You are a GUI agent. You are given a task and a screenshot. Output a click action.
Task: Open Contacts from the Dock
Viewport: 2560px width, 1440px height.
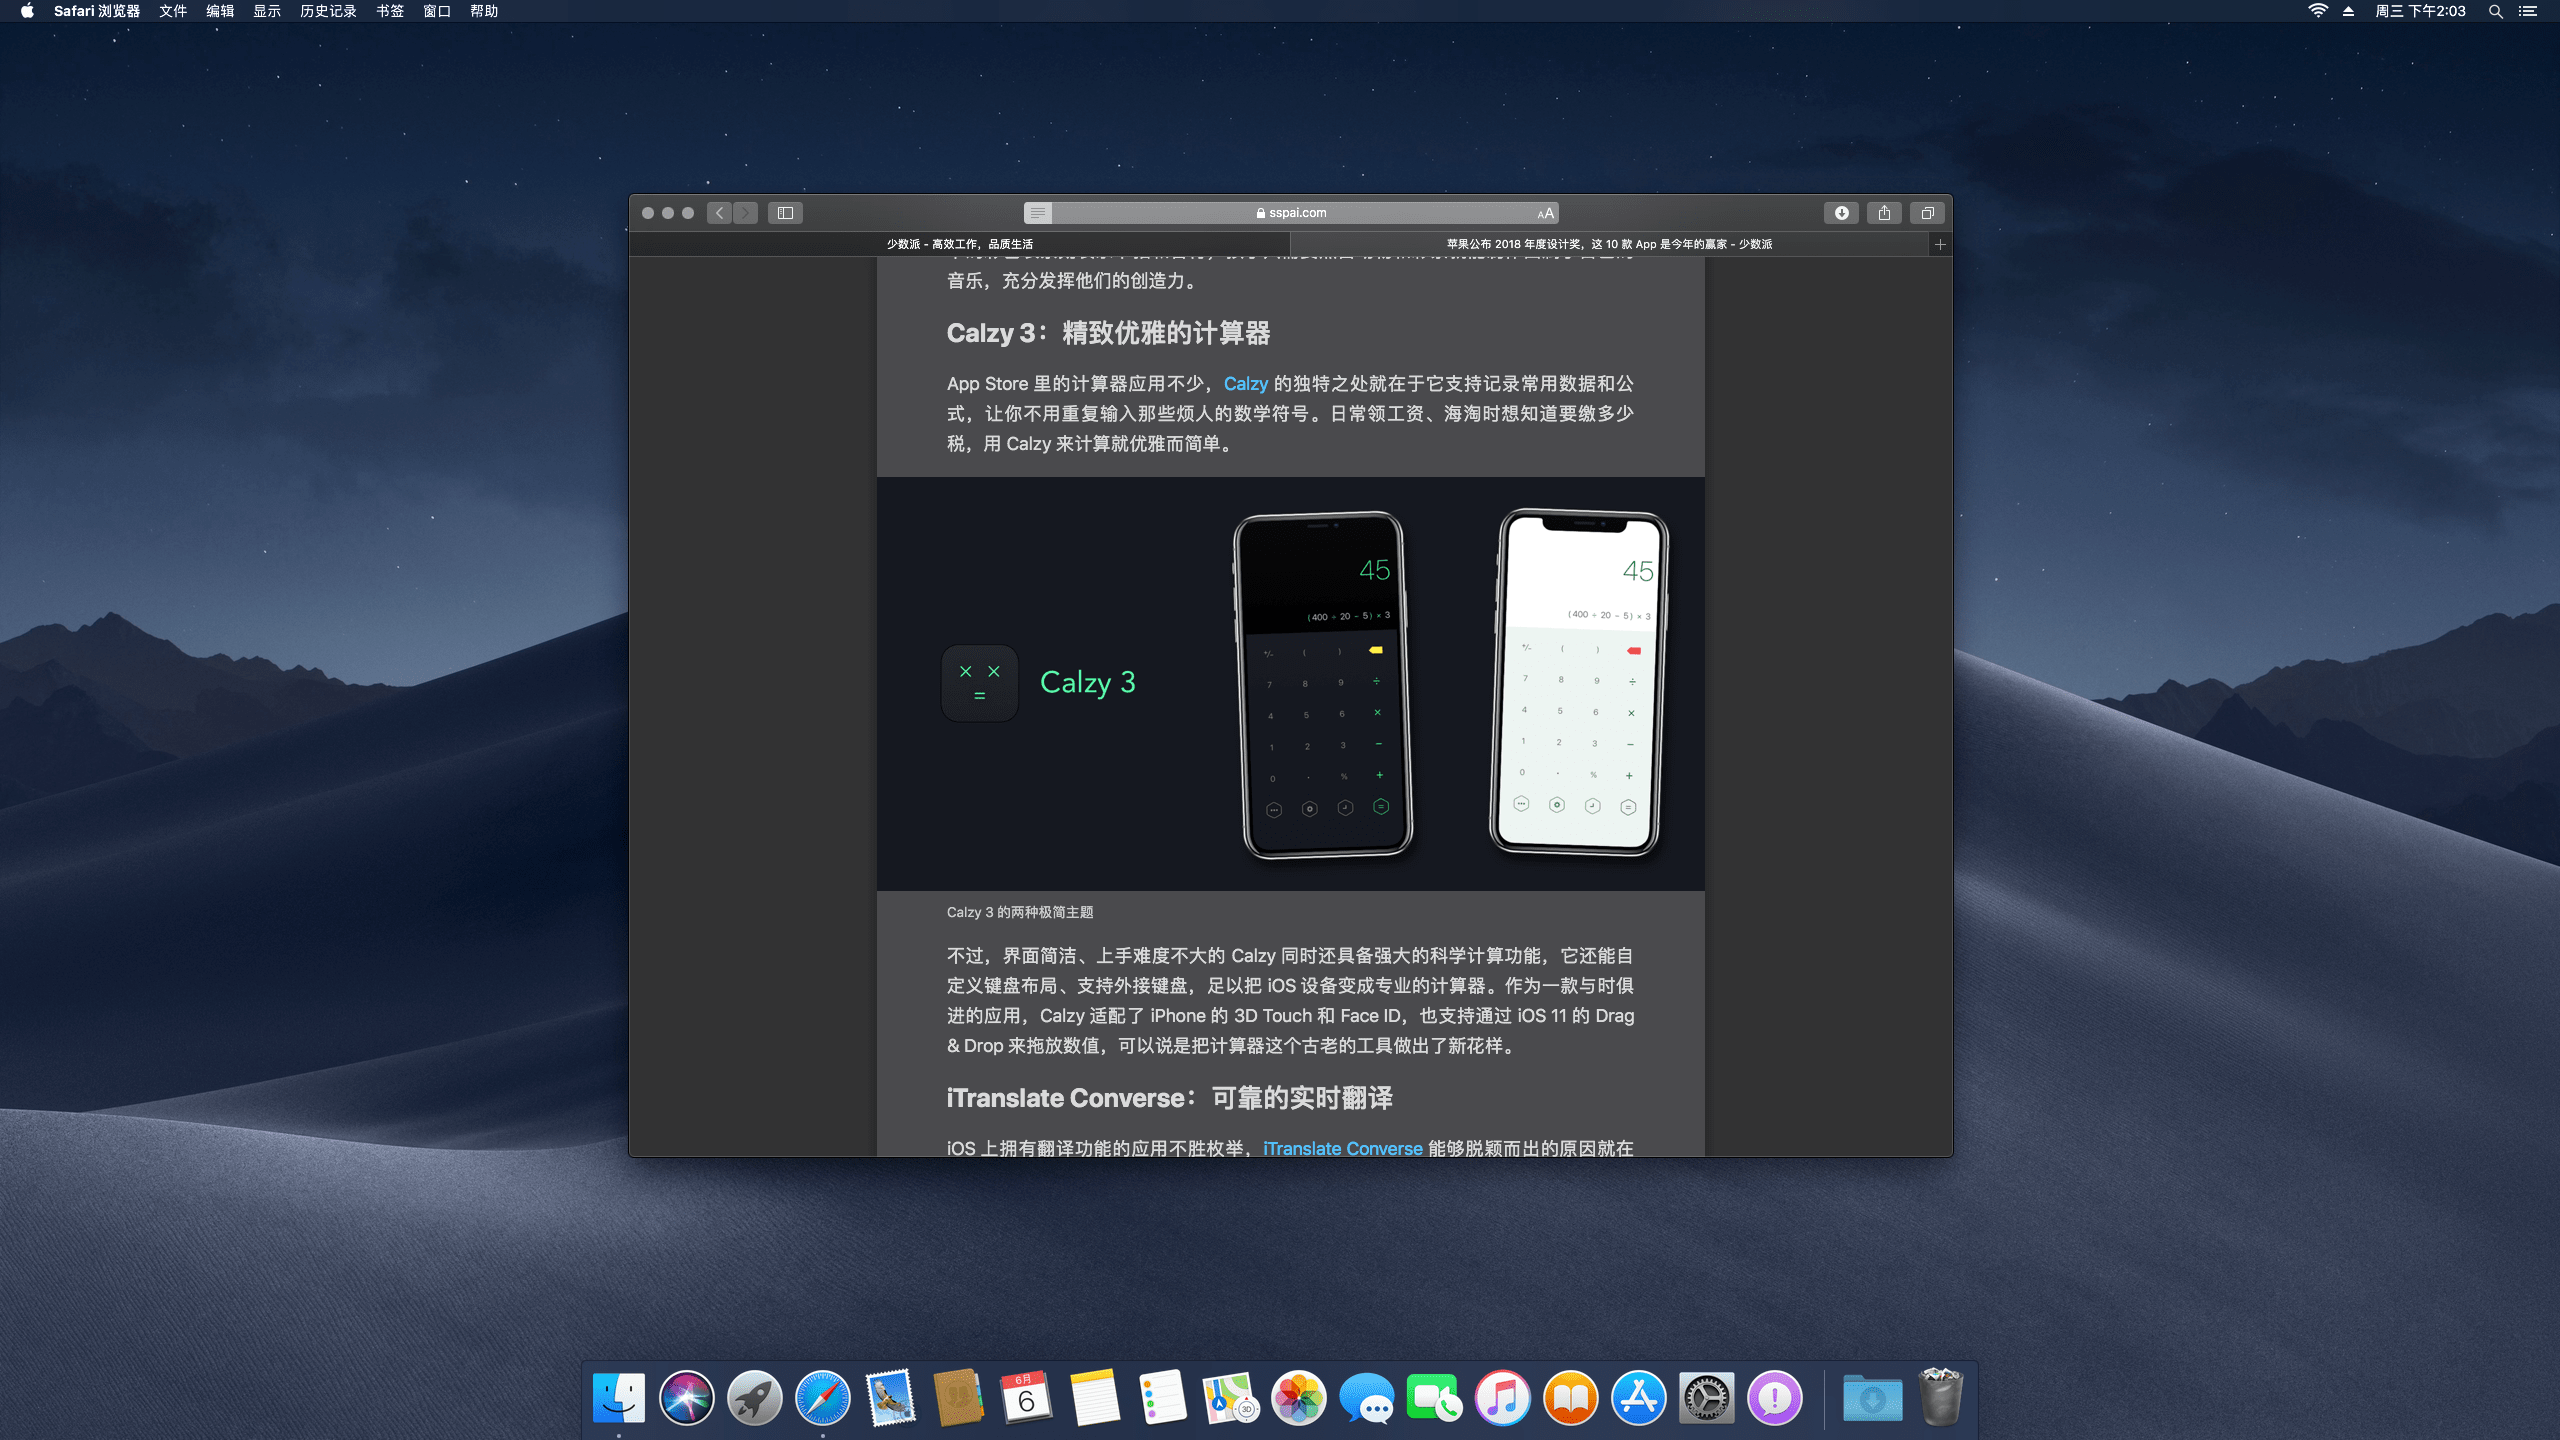[959, 1397]
